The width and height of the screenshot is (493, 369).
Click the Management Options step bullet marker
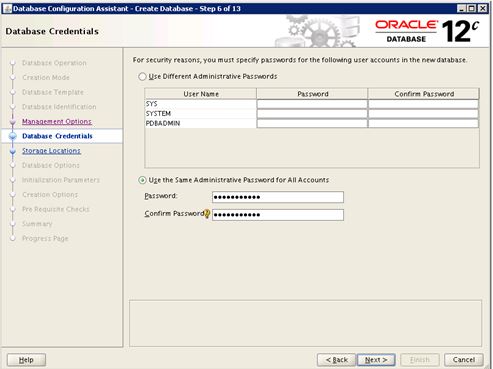(13, 122)
